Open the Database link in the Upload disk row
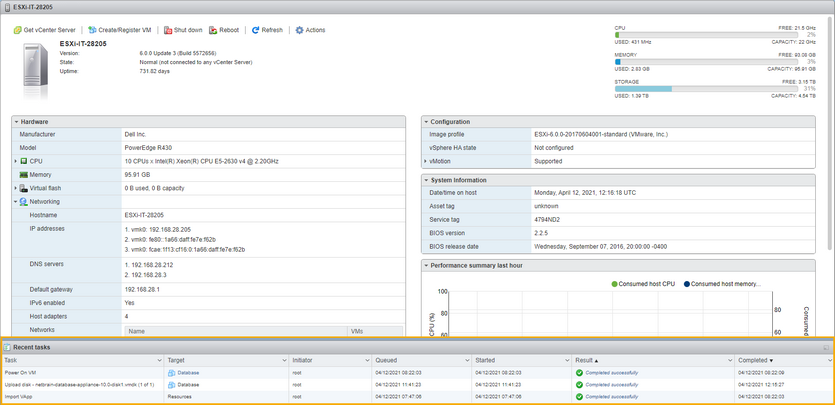835x405 pixels. coord(189,384)
